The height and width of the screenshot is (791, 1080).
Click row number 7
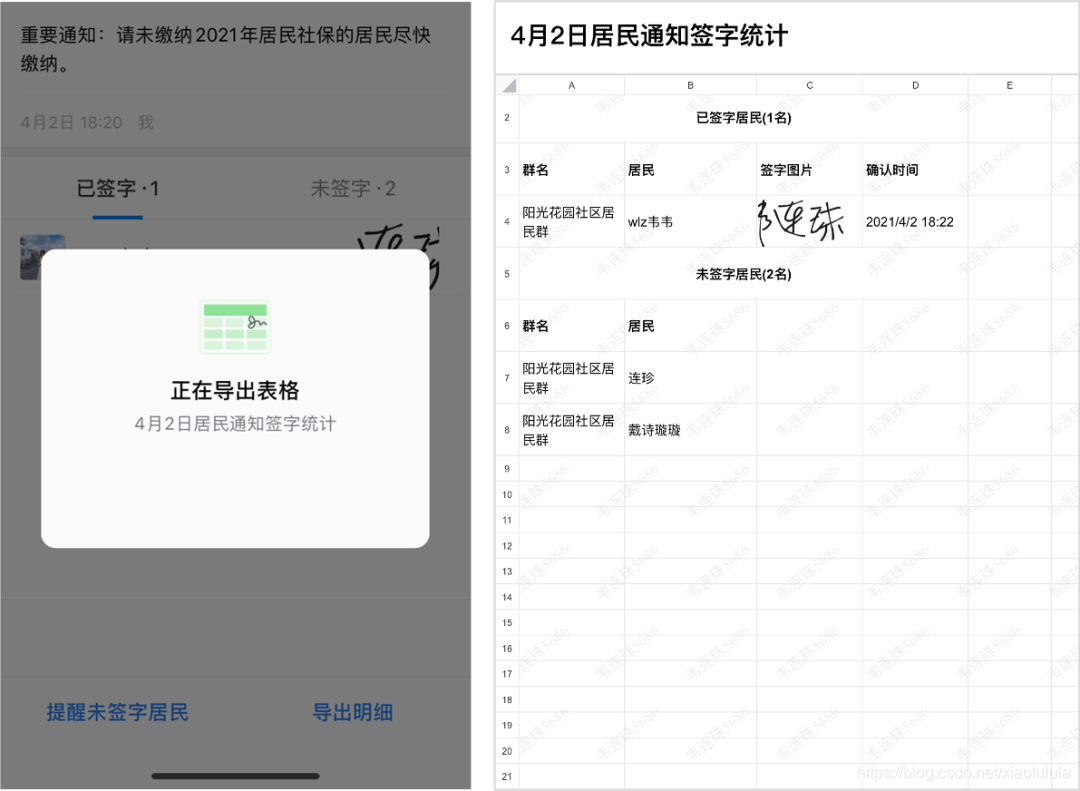click(x=507, y=377)
